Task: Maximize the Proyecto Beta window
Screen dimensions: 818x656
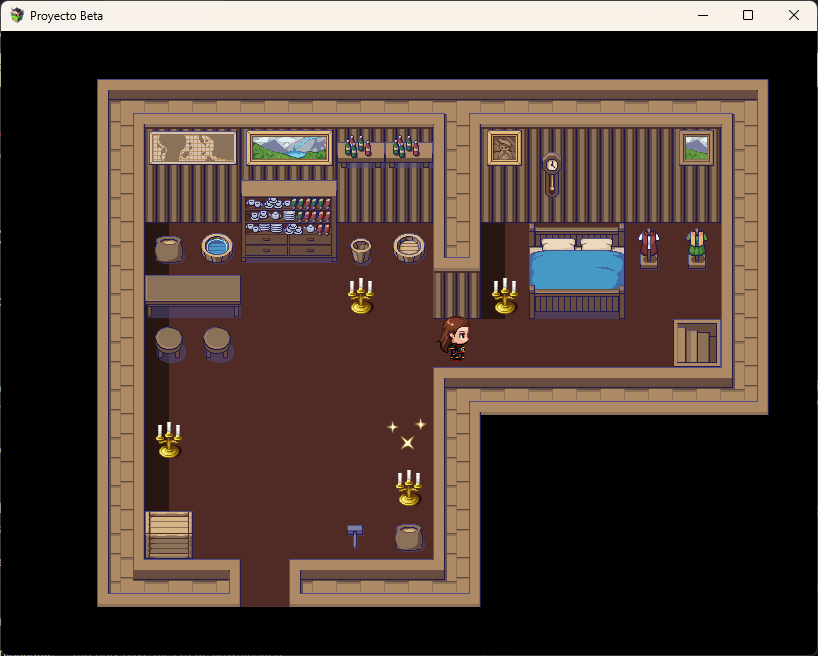Action: [x=748, y=15]
